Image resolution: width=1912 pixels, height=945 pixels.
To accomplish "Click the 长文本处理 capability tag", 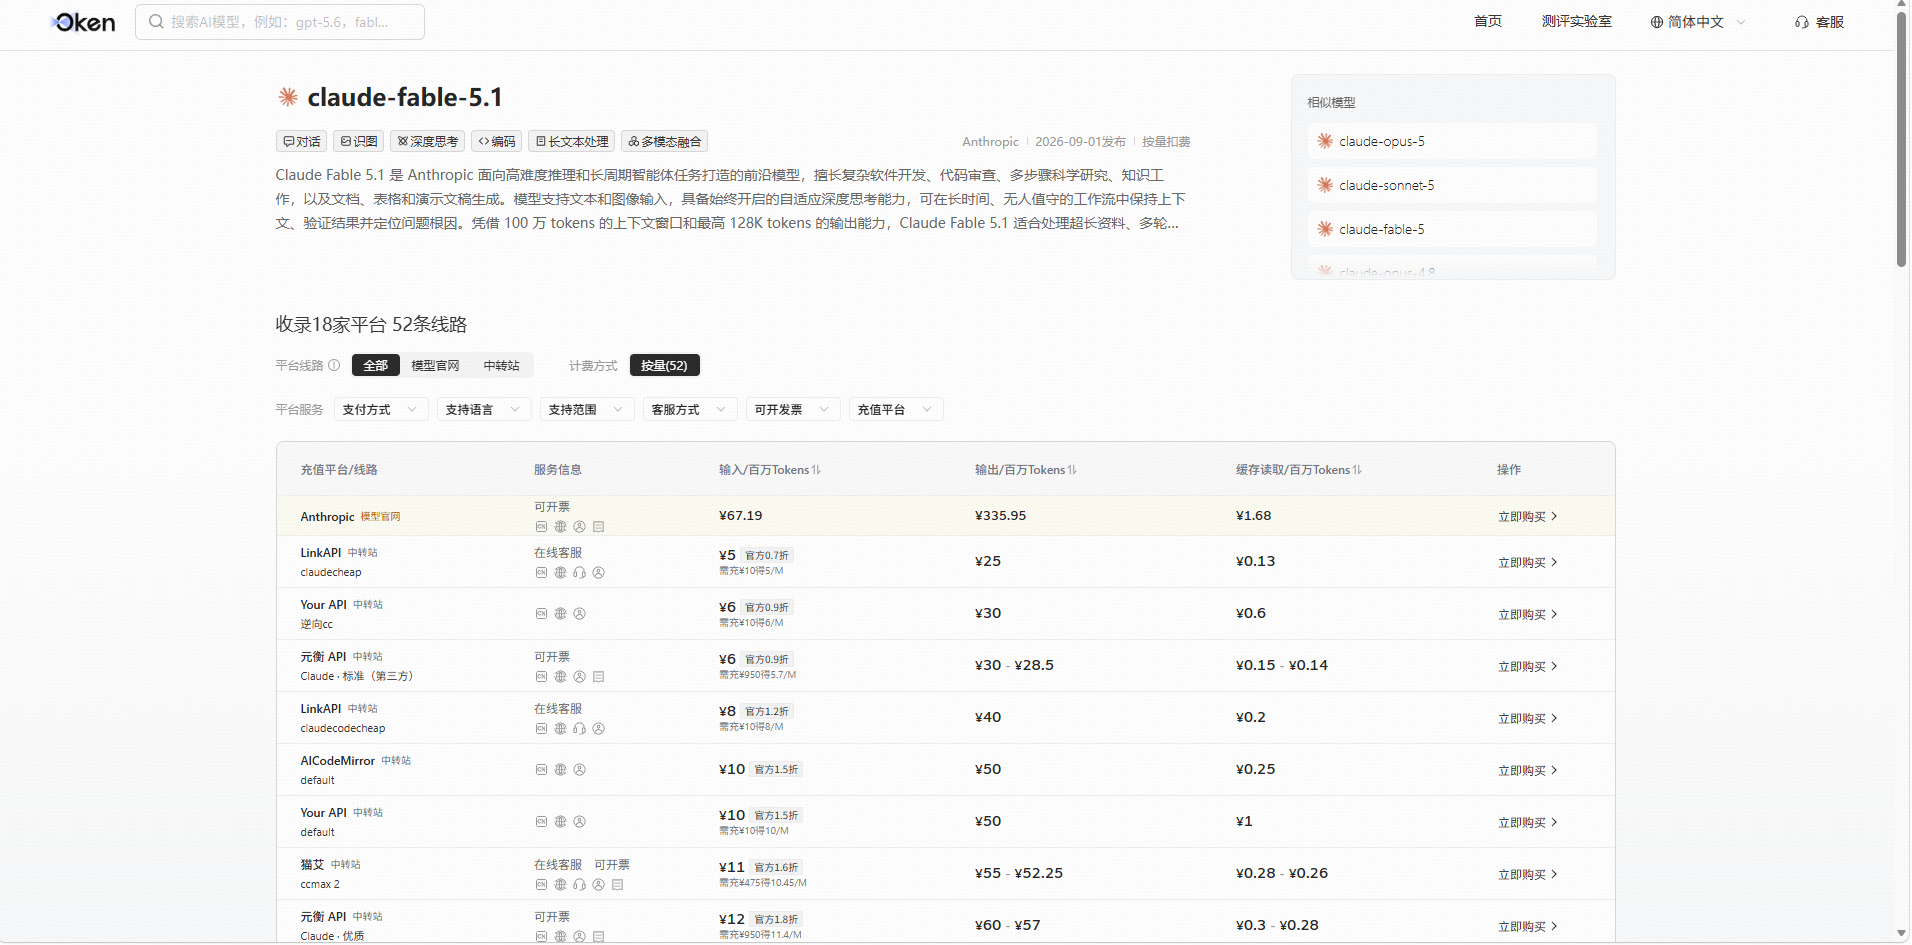I will click(x=571, y=141).
